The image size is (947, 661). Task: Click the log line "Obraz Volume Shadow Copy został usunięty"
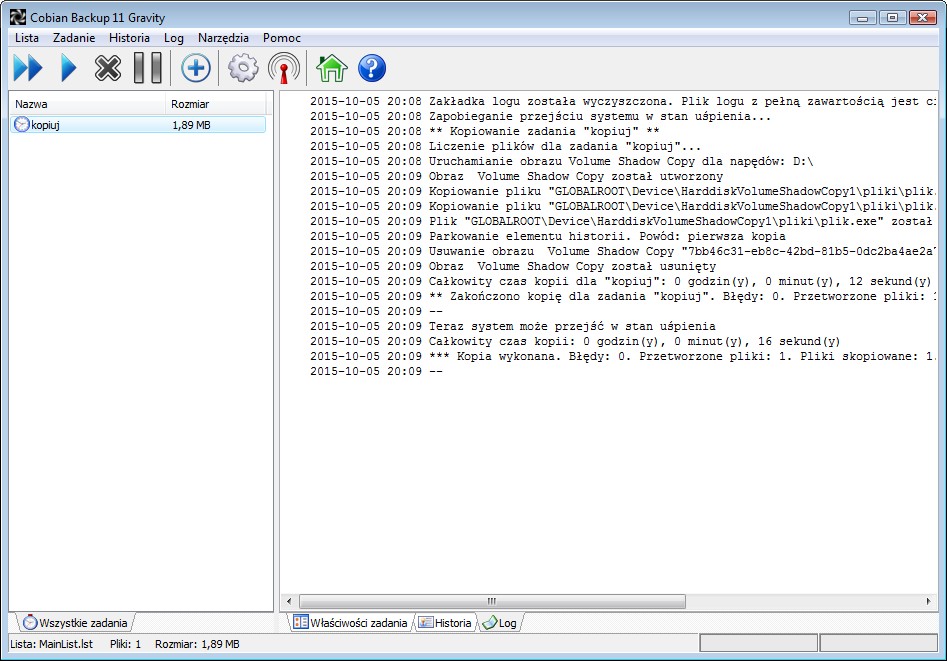[513, 266]
